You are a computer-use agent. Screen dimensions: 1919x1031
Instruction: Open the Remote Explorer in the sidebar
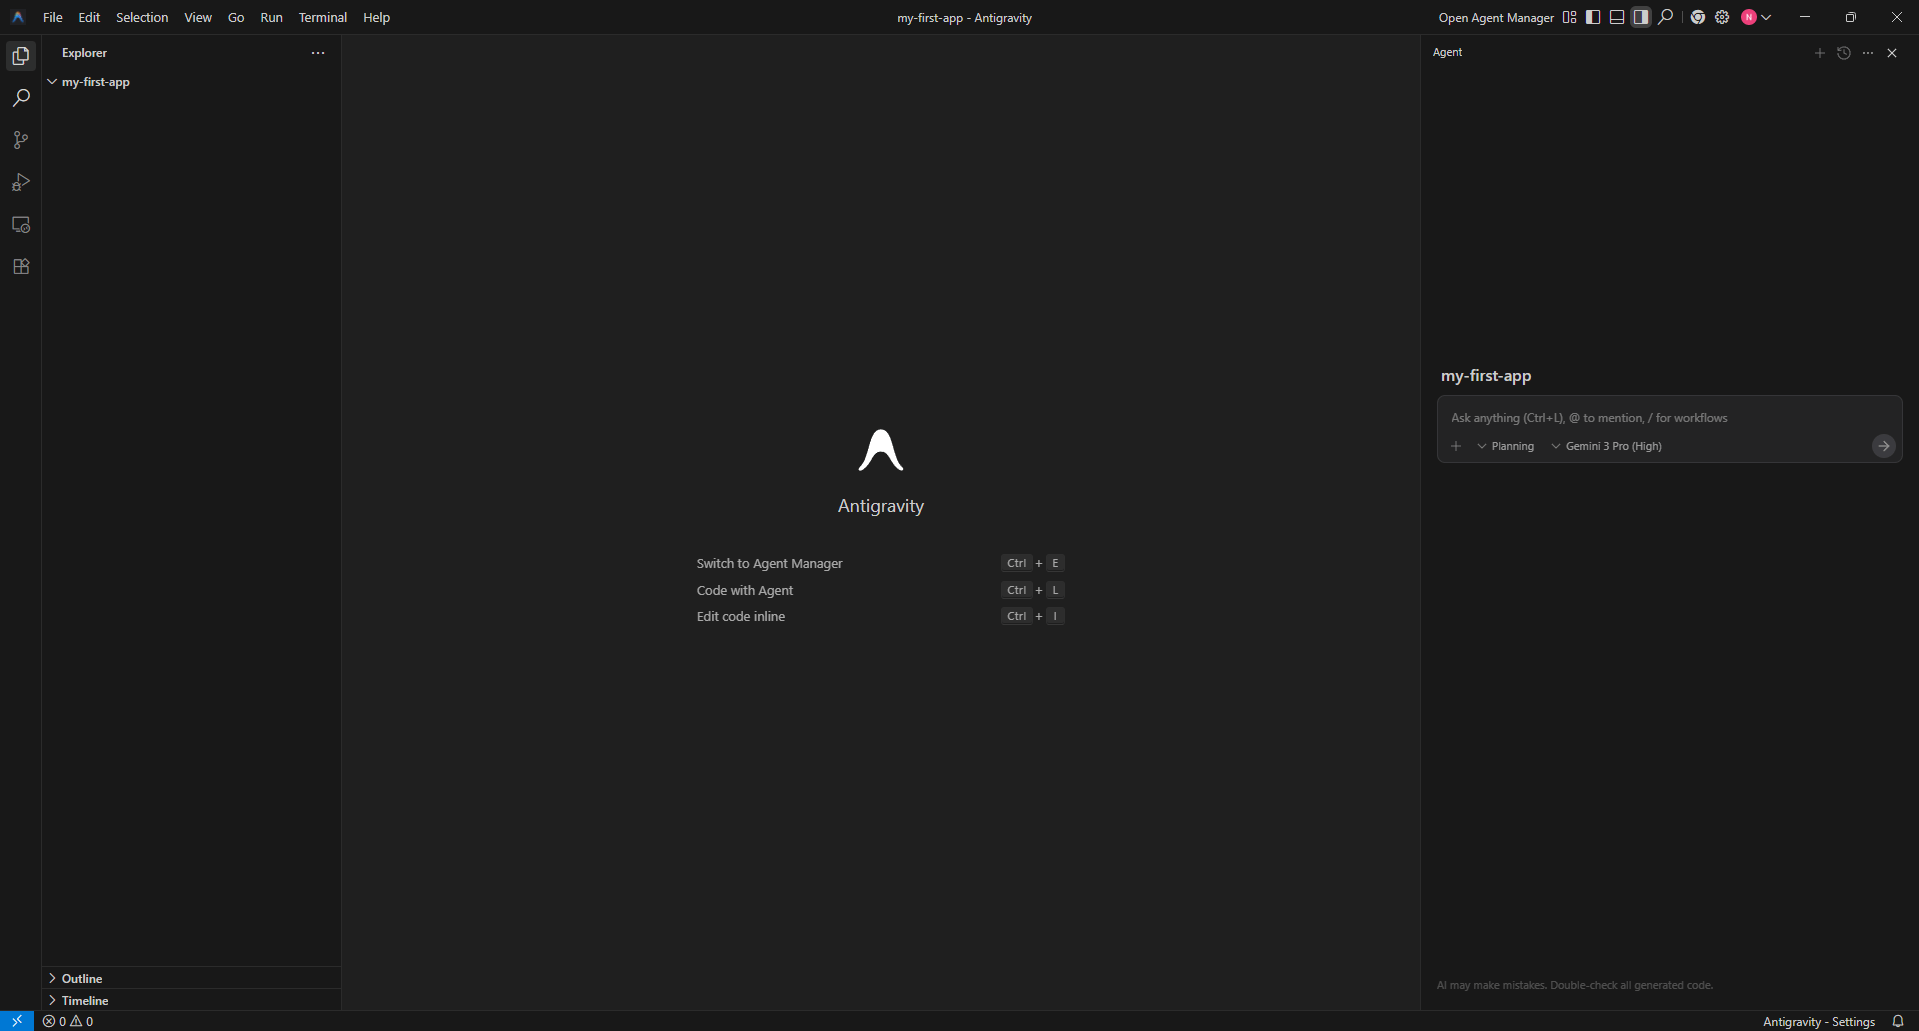[x=21, y=224]
